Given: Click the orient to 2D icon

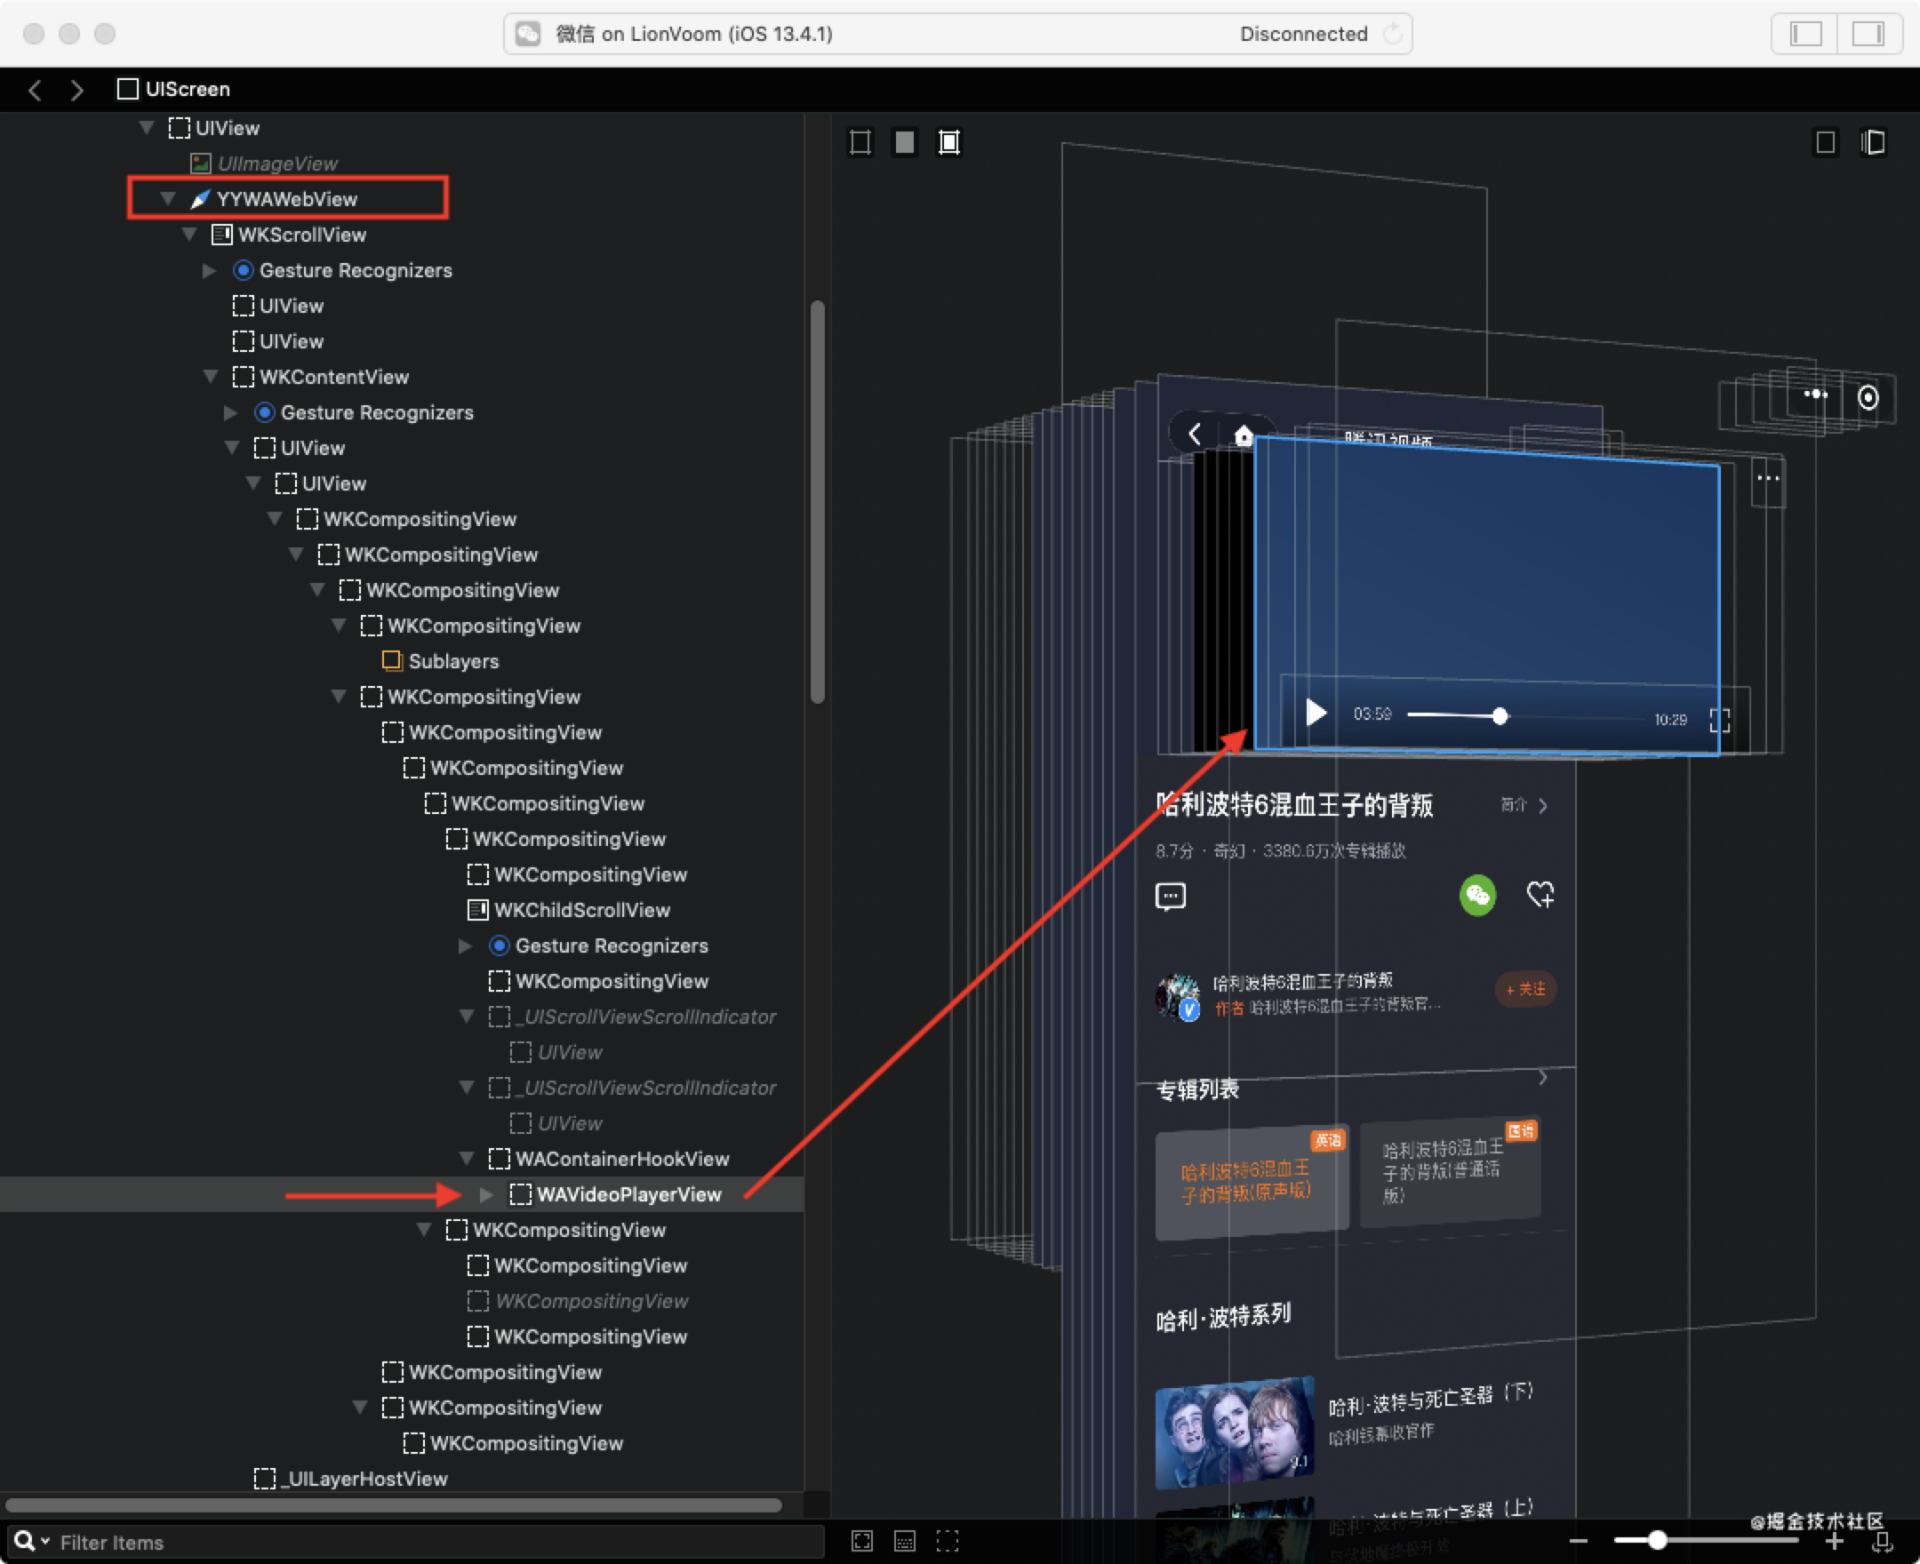Looking at the screenshot, I should pyautogui.click(x=1825, y=143).
